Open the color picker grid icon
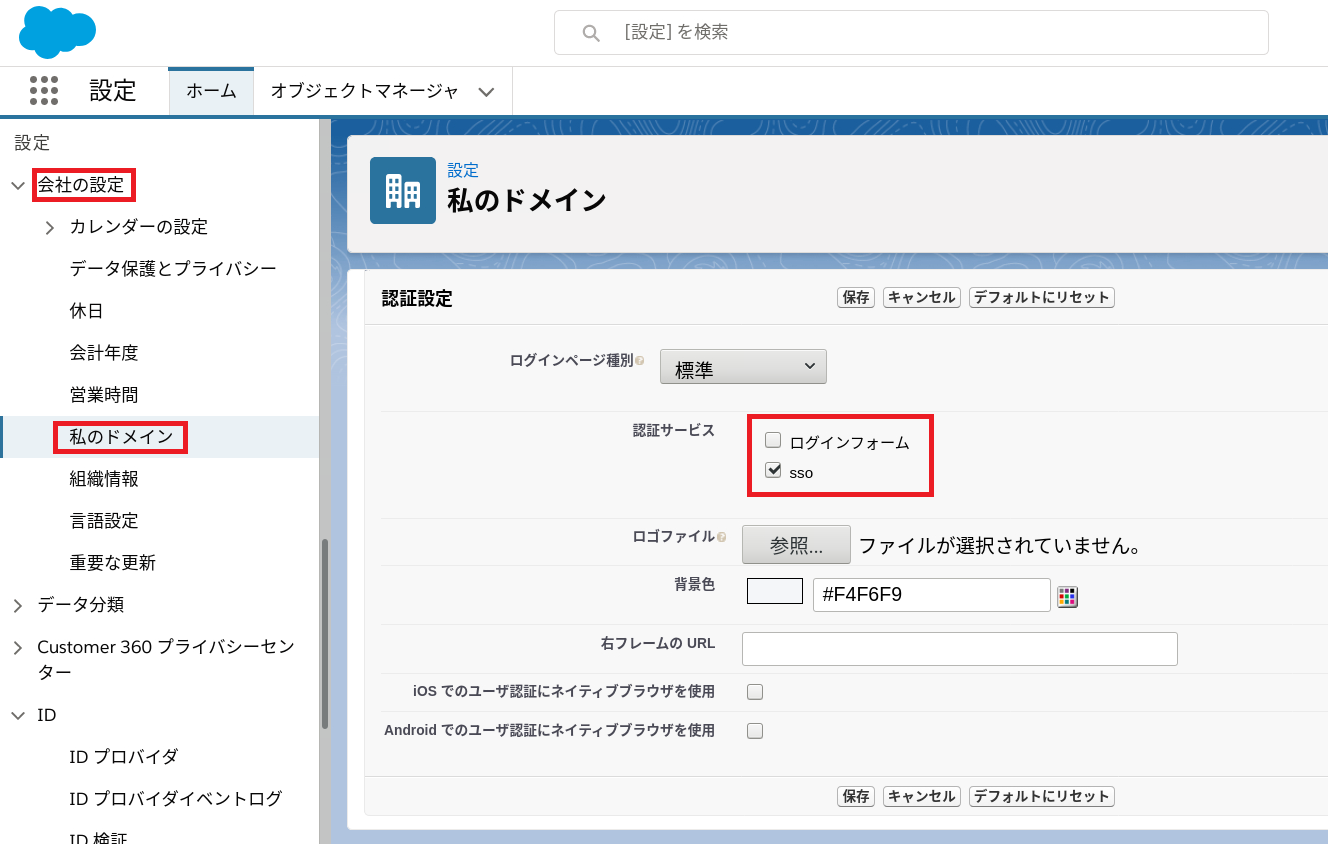The width and height of the screenshot is (1328, 844). (x=1067, y=597)
